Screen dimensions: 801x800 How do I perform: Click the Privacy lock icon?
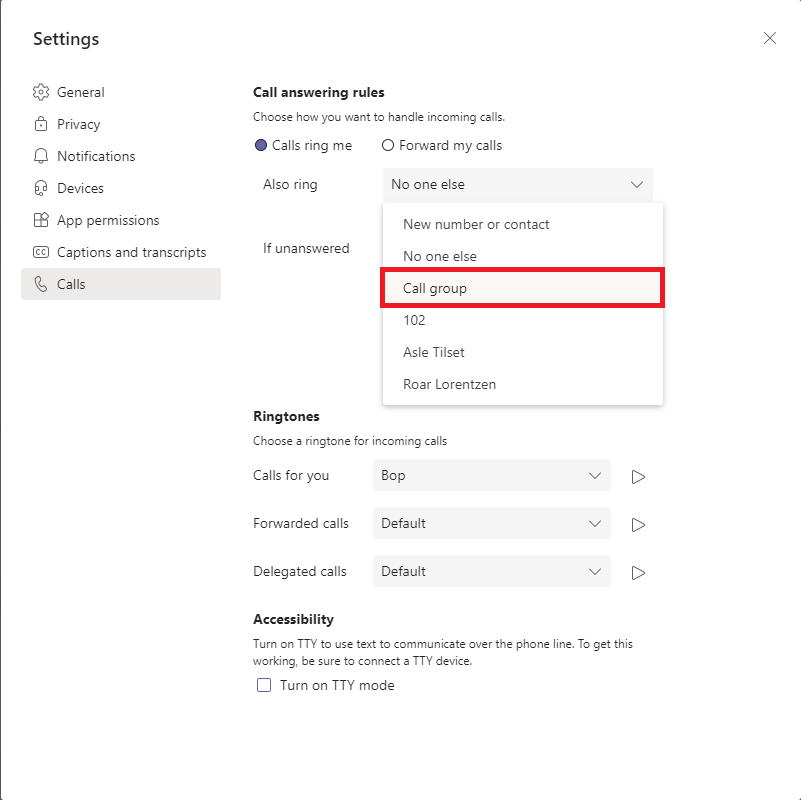(41, 124)
